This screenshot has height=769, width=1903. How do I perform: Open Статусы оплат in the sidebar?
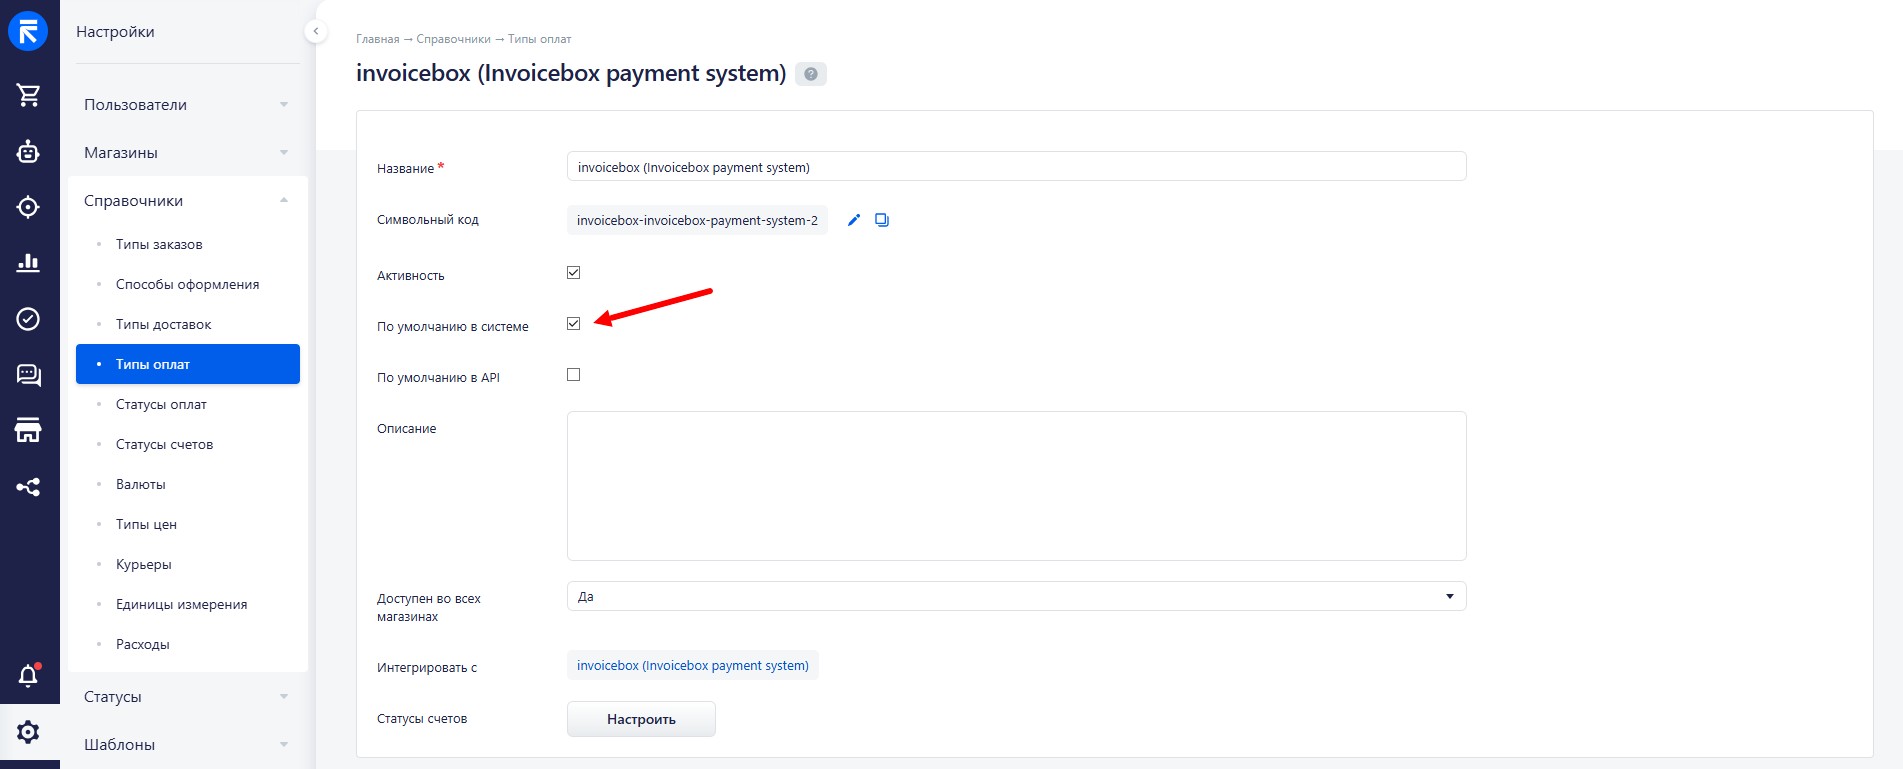tap(161, 404)
